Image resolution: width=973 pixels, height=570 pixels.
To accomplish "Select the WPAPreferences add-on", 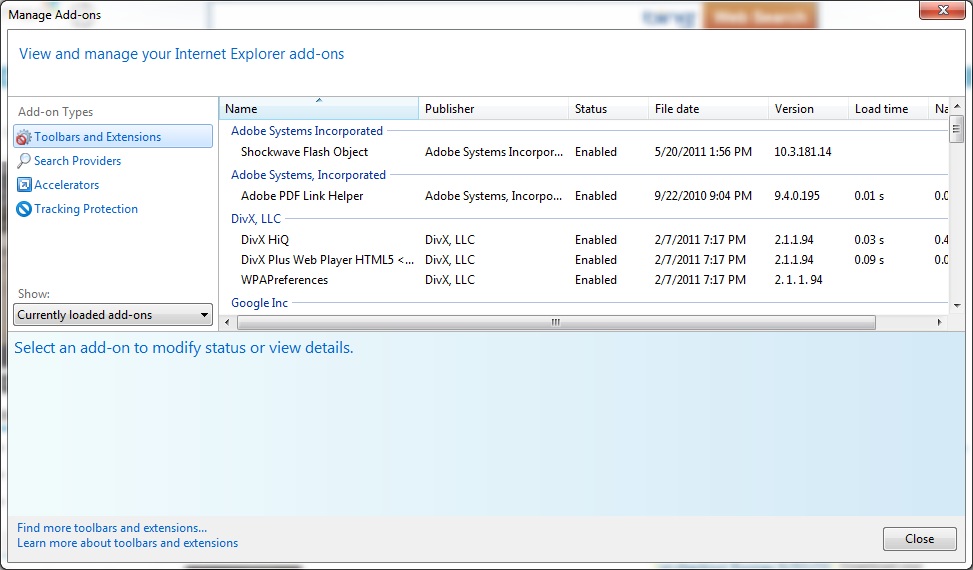I will (x=284, y=280).
